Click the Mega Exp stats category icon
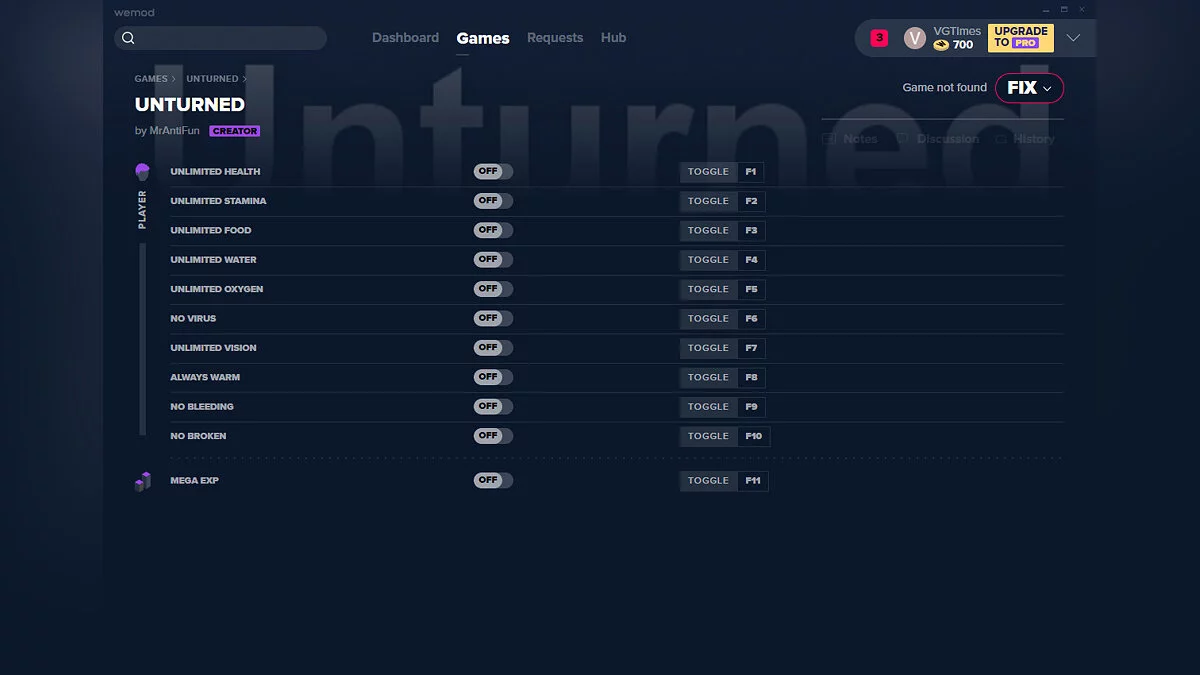Viewport: 1200px width, 675px height. (142, 481)
